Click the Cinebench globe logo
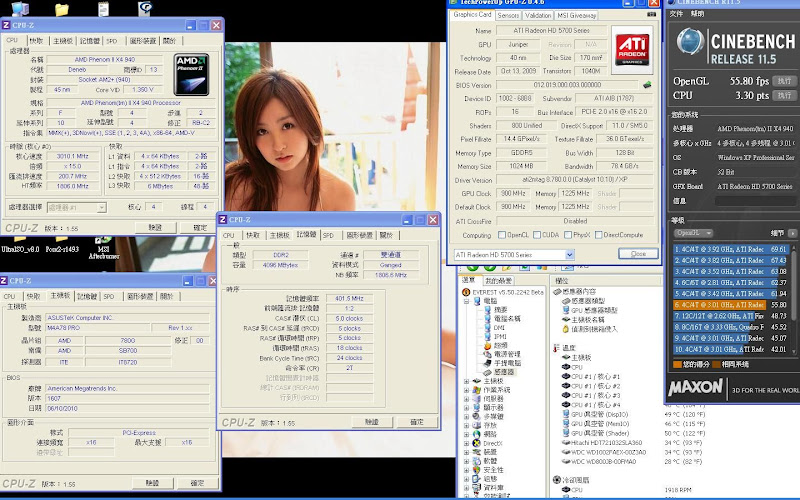 pos(690,42)
